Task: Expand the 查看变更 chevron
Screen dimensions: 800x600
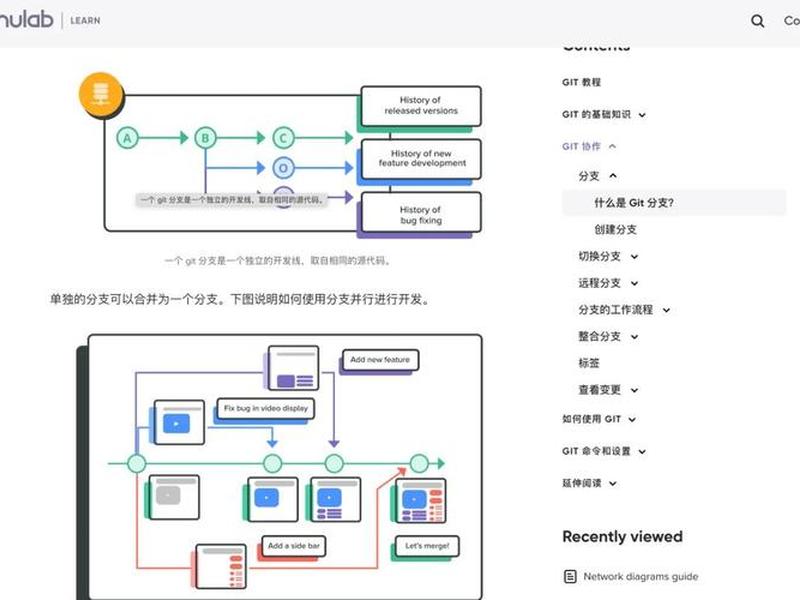Action: point(634,390)
